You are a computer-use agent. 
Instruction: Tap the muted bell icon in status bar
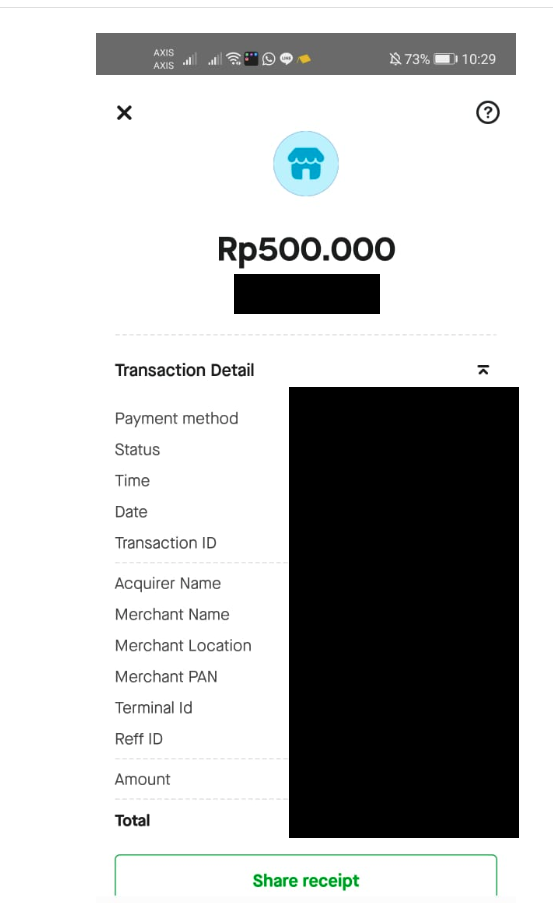tap(395, 59)
